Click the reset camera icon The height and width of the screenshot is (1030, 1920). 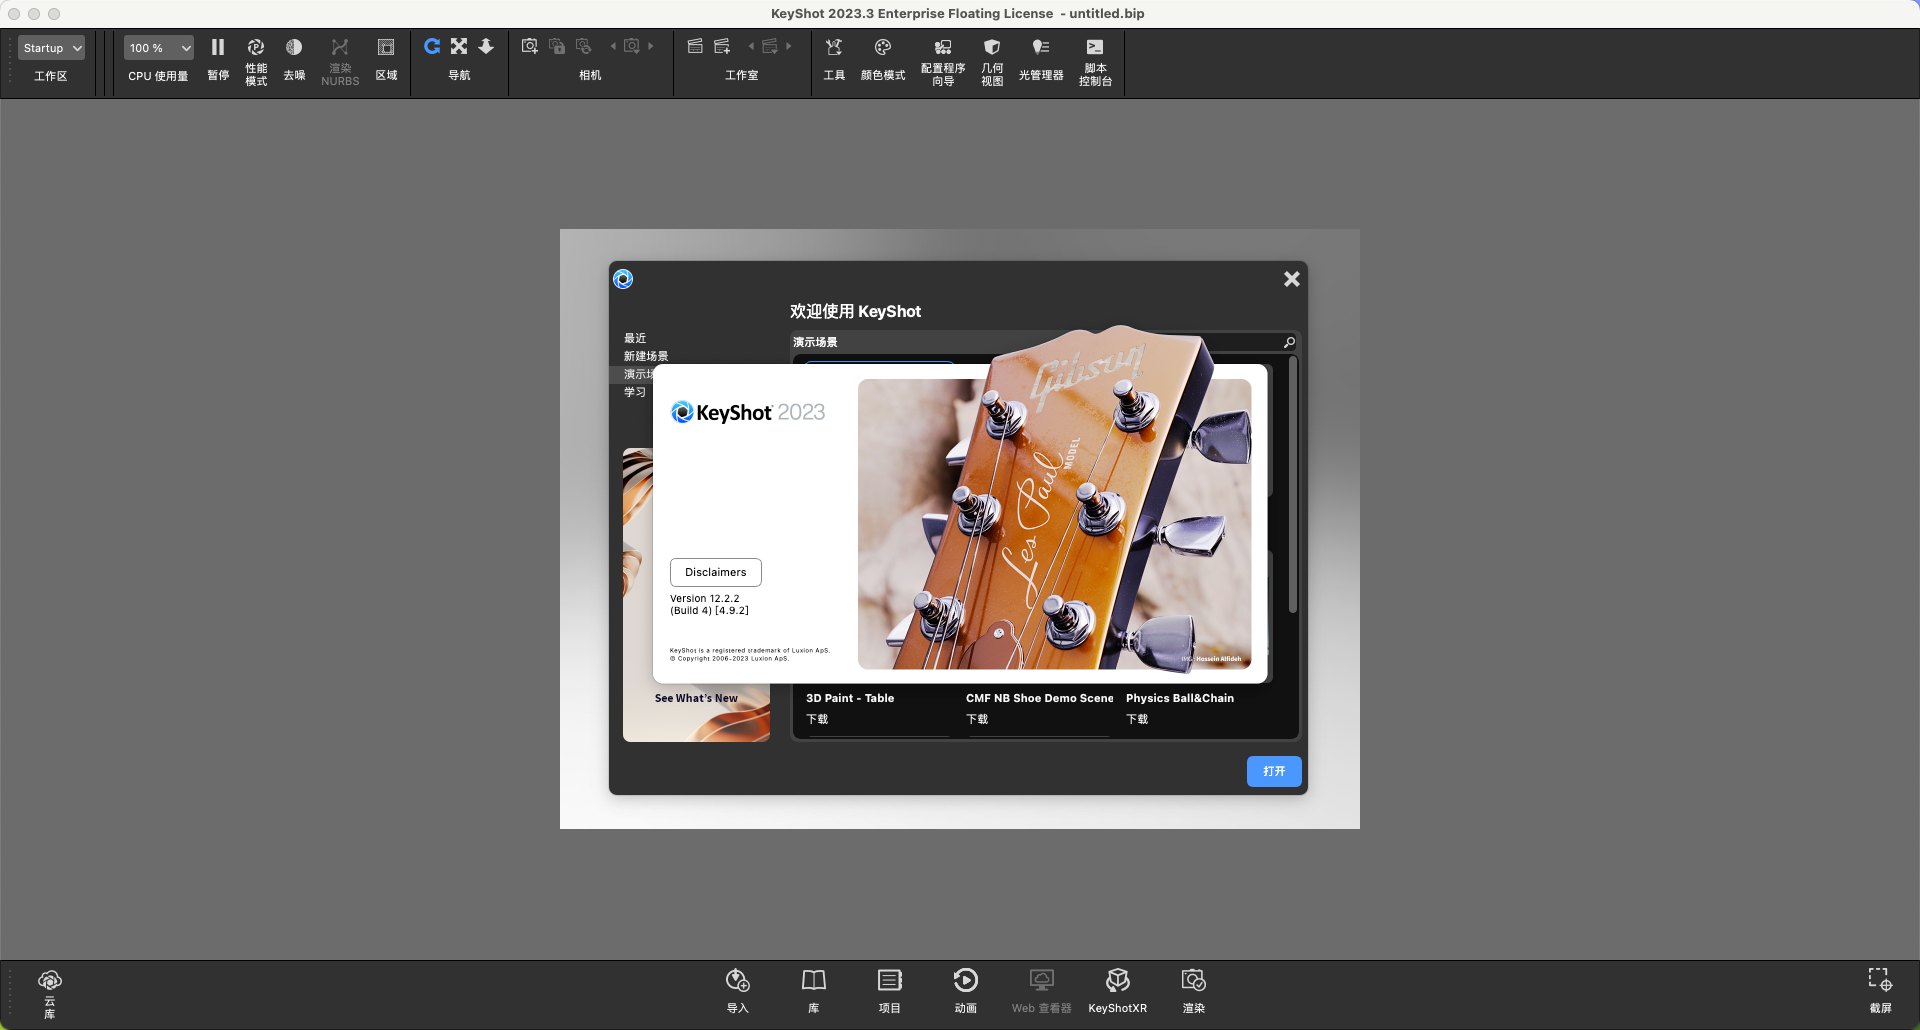pos(584,46)
